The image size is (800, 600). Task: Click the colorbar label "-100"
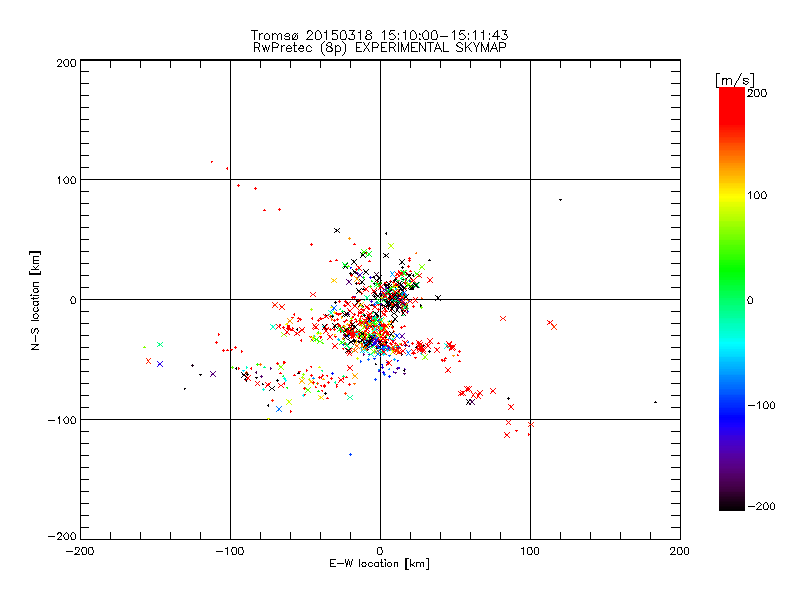click(761, 405)
